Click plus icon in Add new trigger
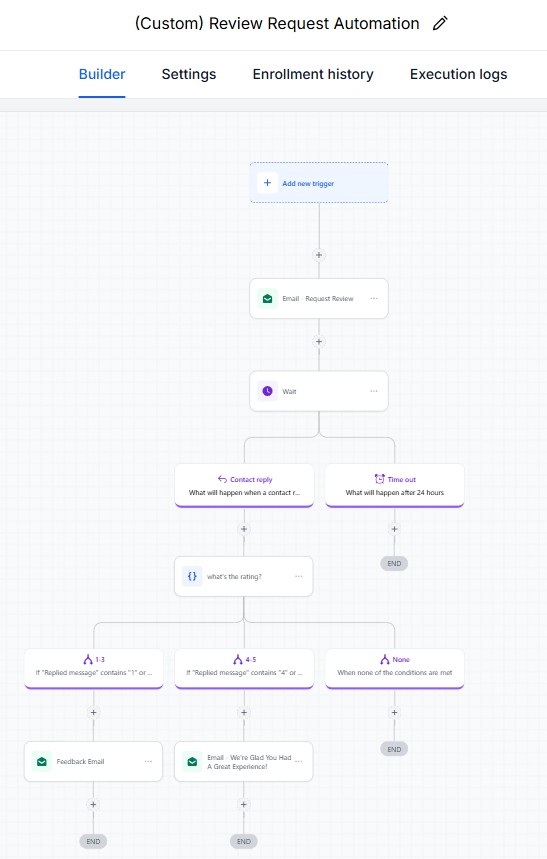547x859 pixels. (267, 183)
